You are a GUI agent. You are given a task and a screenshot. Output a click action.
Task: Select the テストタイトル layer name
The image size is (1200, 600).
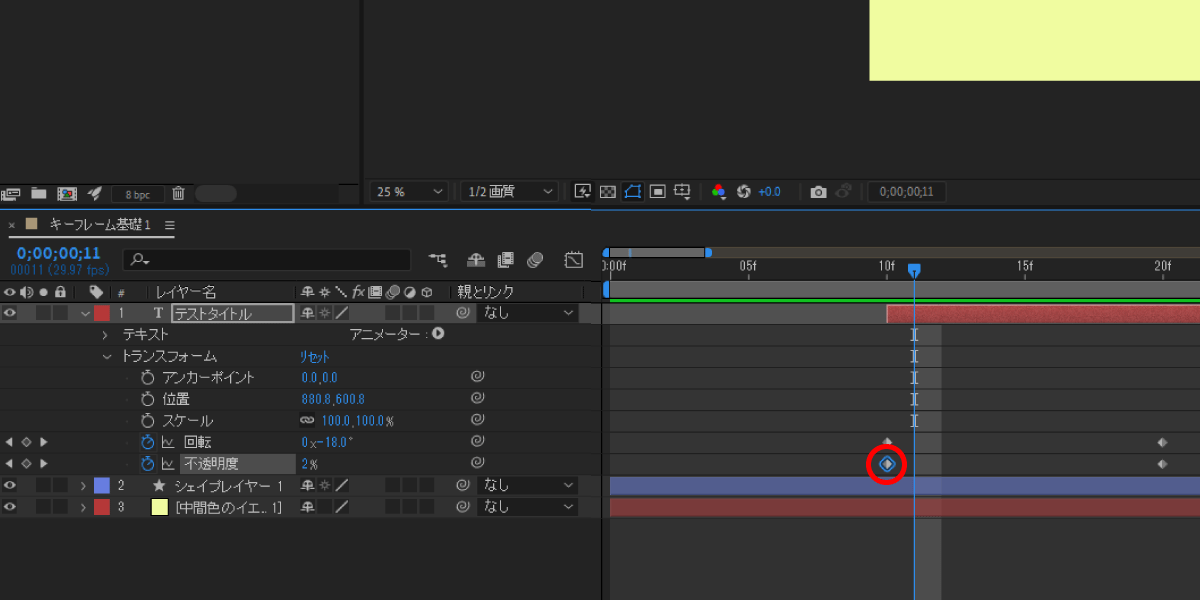(233, 313)
